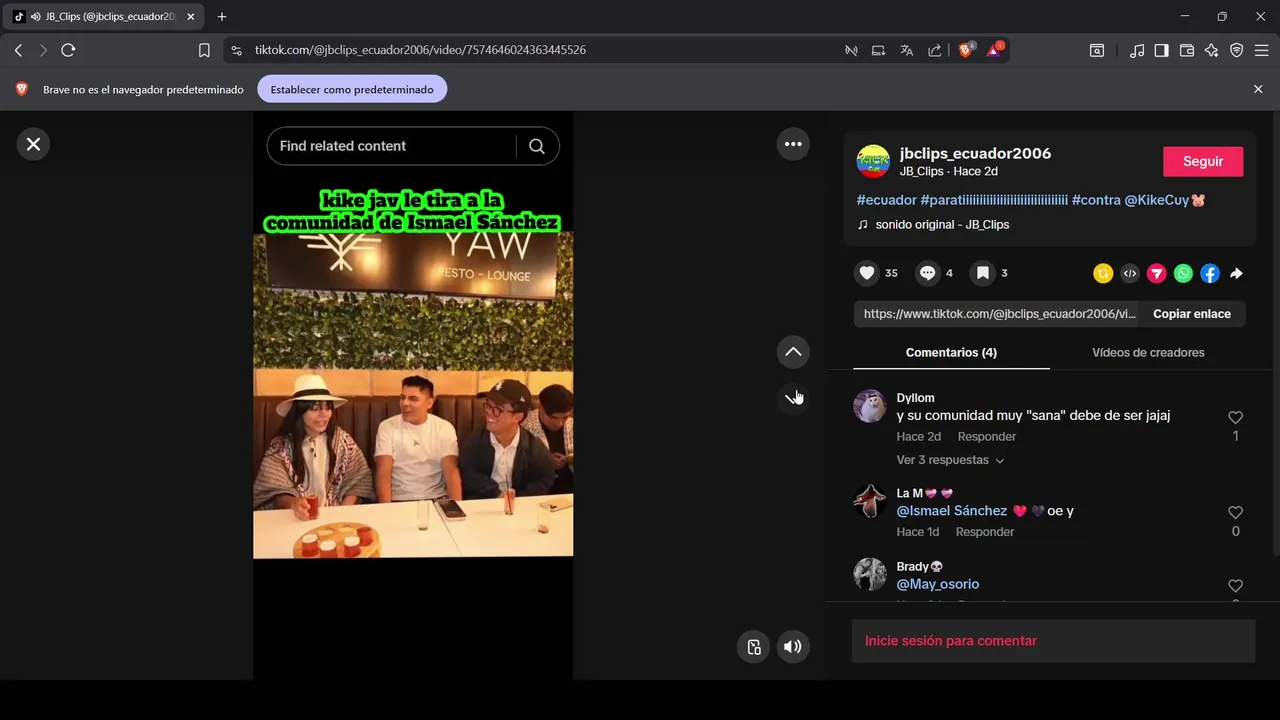This screenshot has width=1280, height=720.
Task: Mute the video with speaker icon
Action: 793,646
